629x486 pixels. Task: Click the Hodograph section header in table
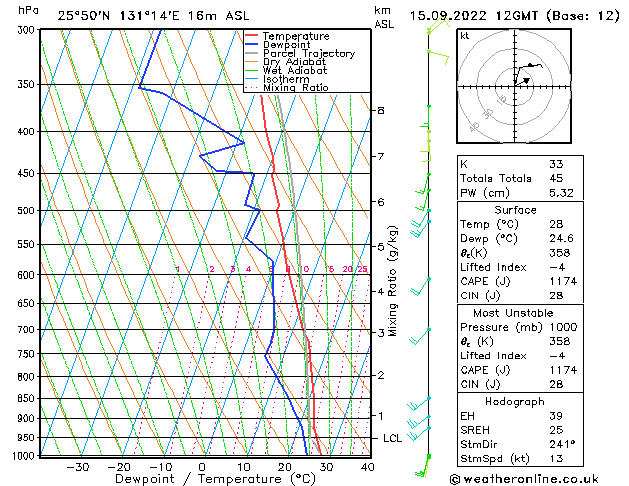517,401
